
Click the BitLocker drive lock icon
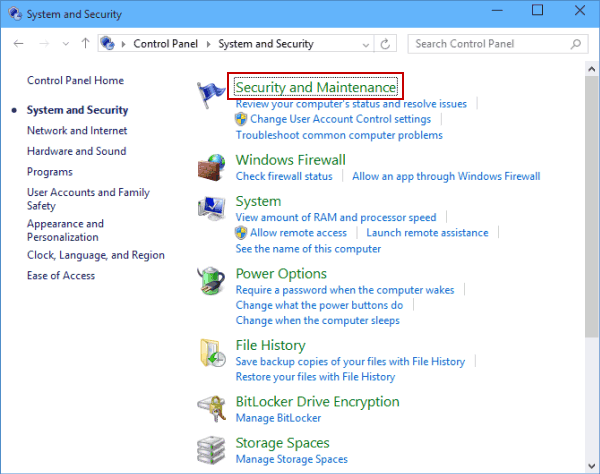tap(212, 409)
